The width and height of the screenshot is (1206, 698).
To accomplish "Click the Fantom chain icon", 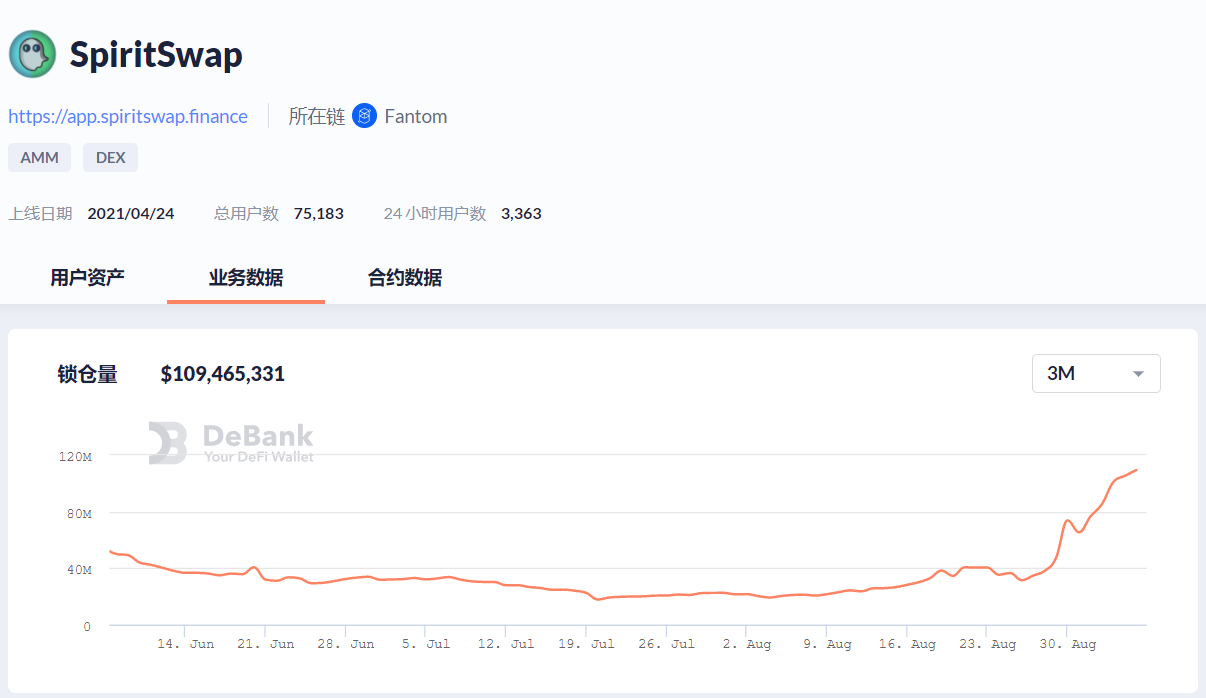I will tap(364, 116).
